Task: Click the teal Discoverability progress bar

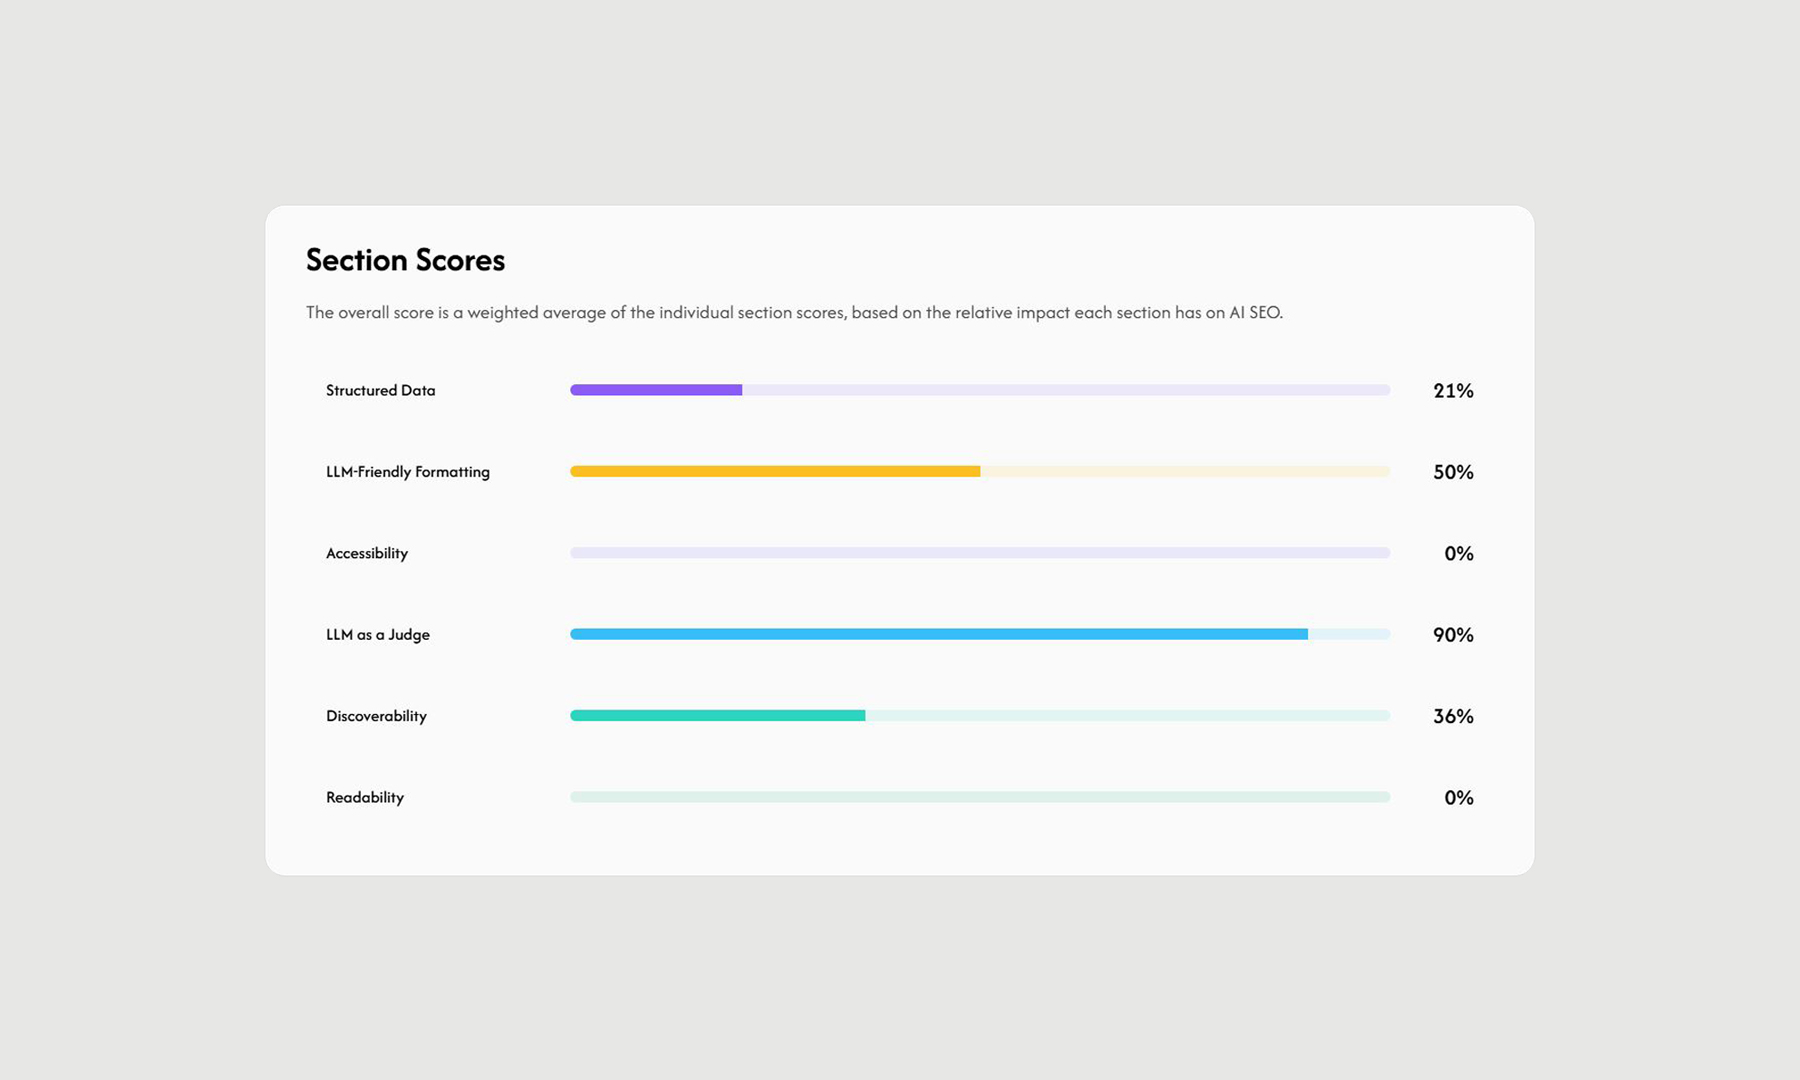Action: coord(979,716)
